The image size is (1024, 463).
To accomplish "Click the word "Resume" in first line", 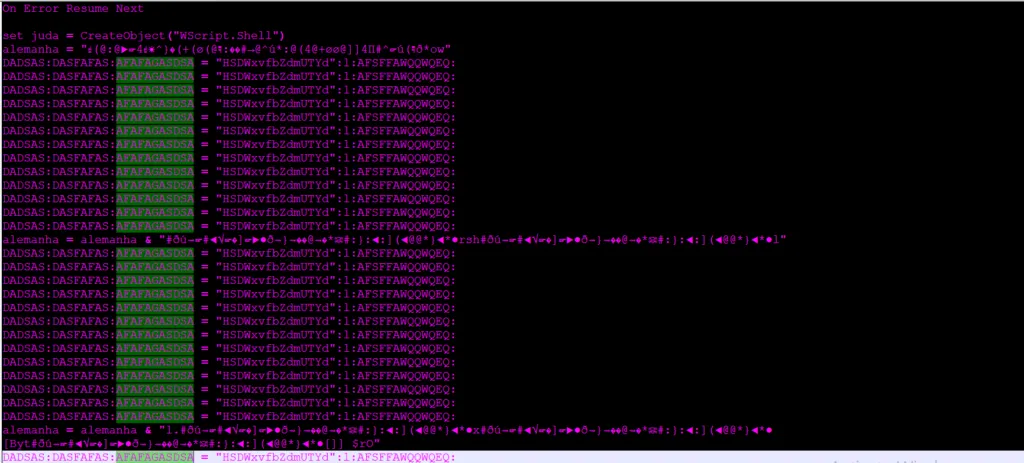I will 87,8.
